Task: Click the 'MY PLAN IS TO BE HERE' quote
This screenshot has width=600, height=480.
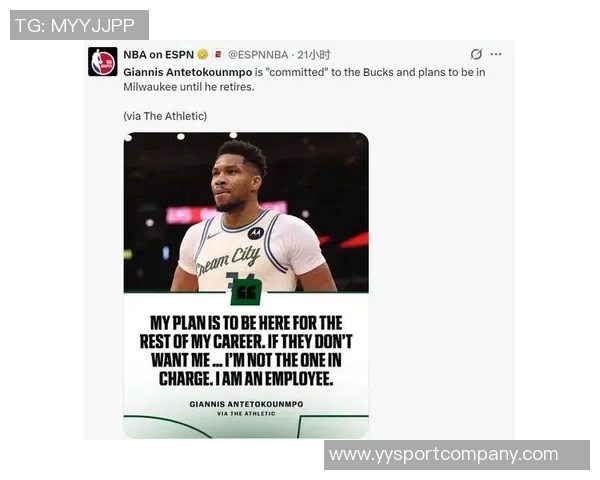Action: pos(246,351)
